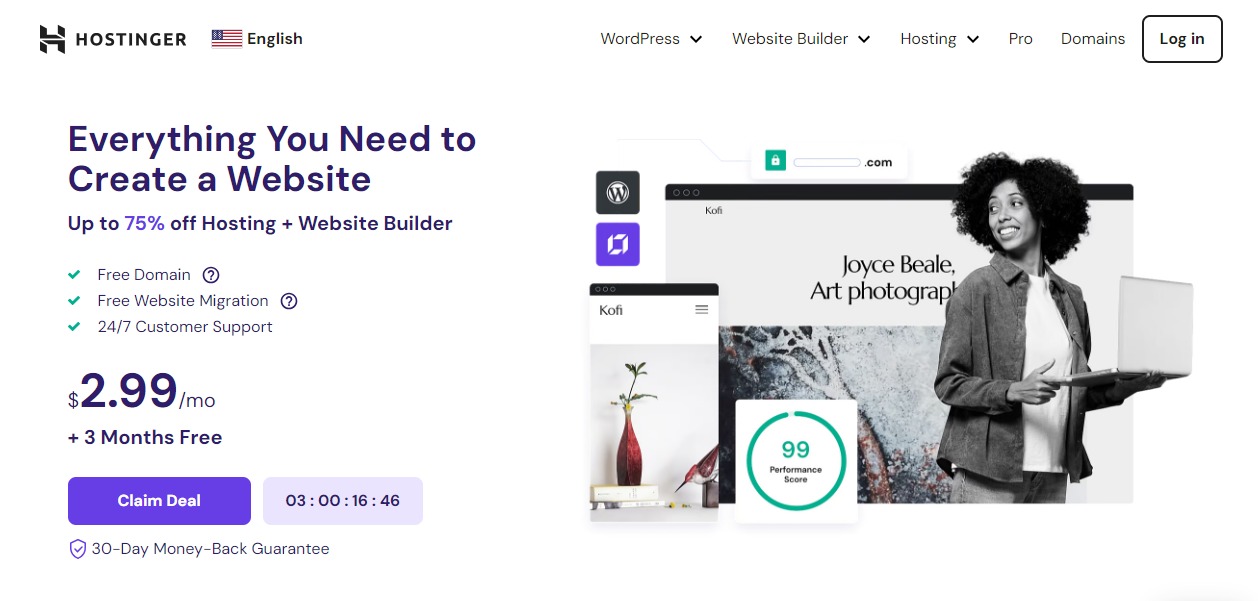Click the Hostinger logo icon

pyautogui.click(x=52, y=39)
